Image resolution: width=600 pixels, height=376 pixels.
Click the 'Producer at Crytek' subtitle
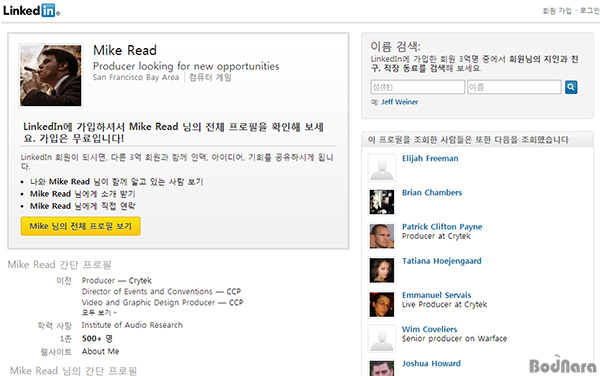pyautogui.click(x=436, y=236)
